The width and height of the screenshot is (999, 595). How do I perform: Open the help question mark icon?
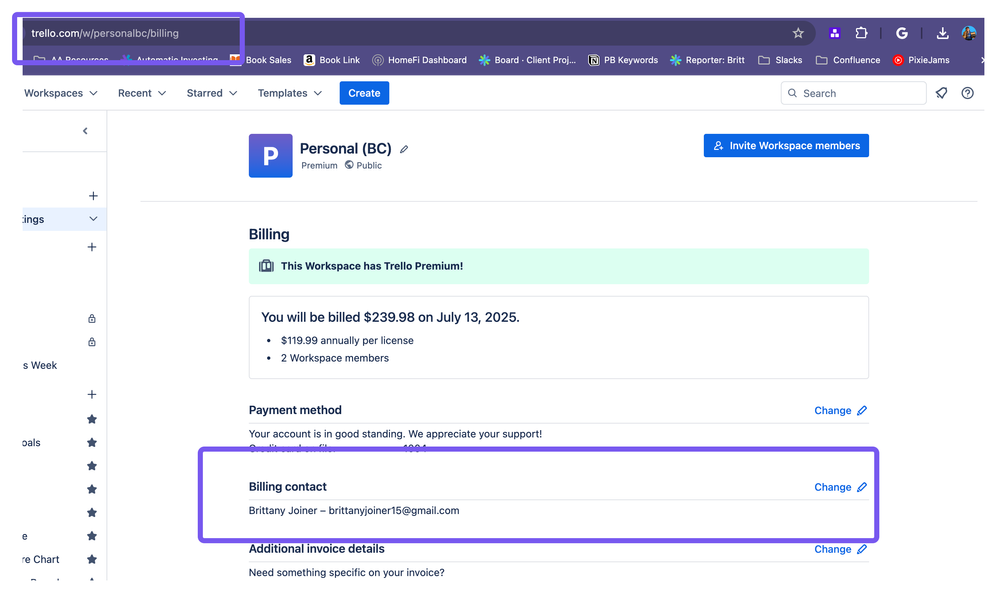tap(967, 93)
